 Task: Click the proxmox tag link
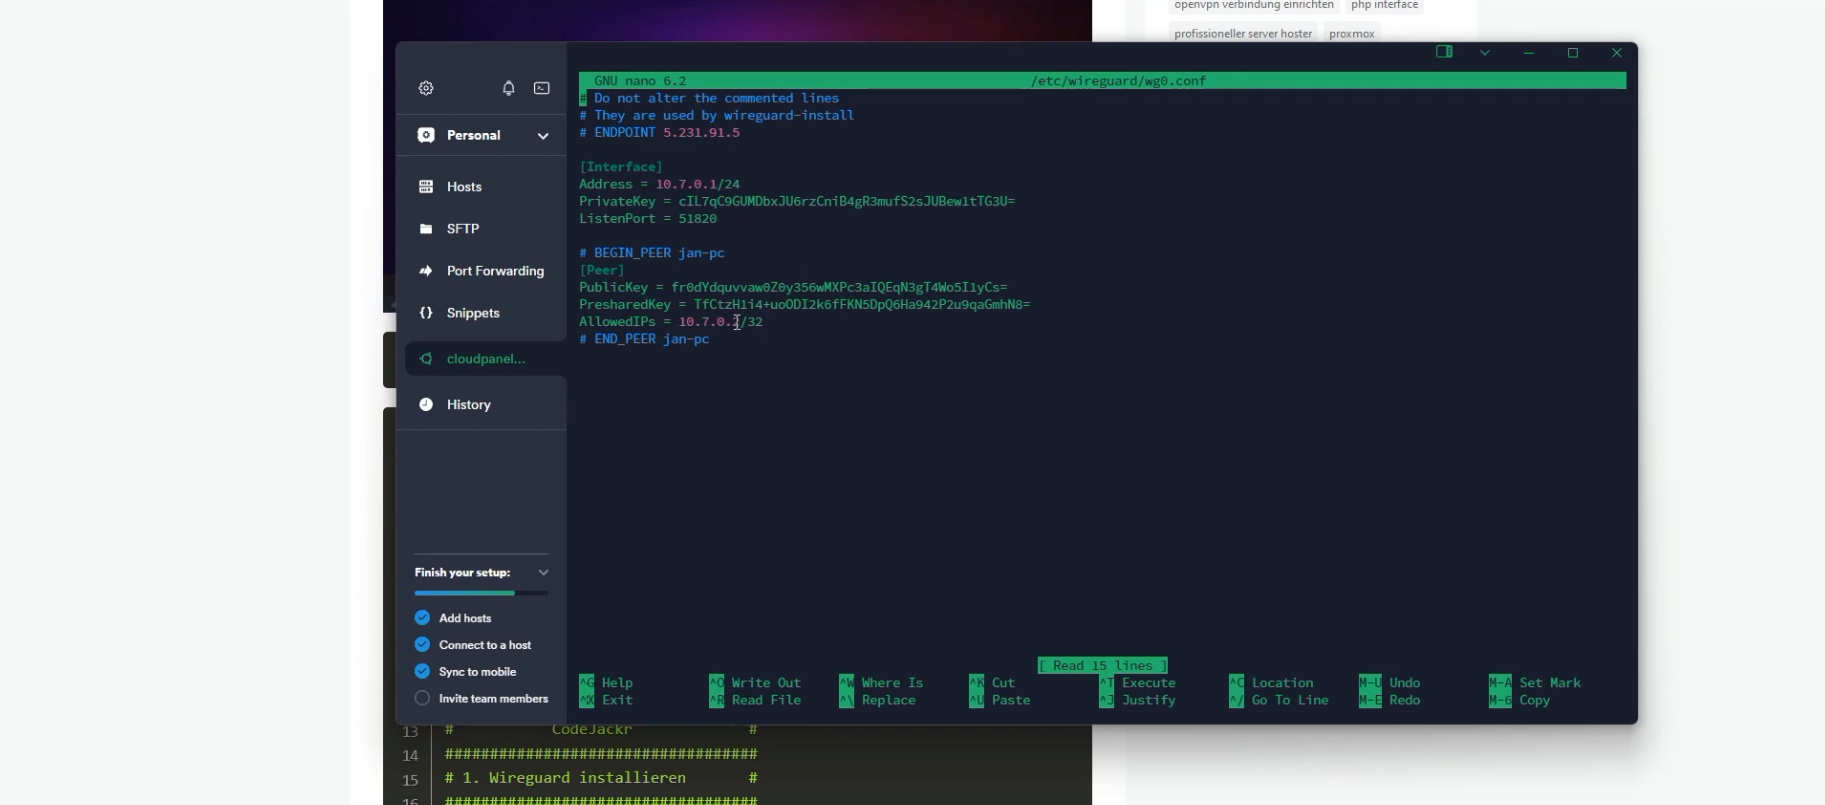(x=1351, y=34)
